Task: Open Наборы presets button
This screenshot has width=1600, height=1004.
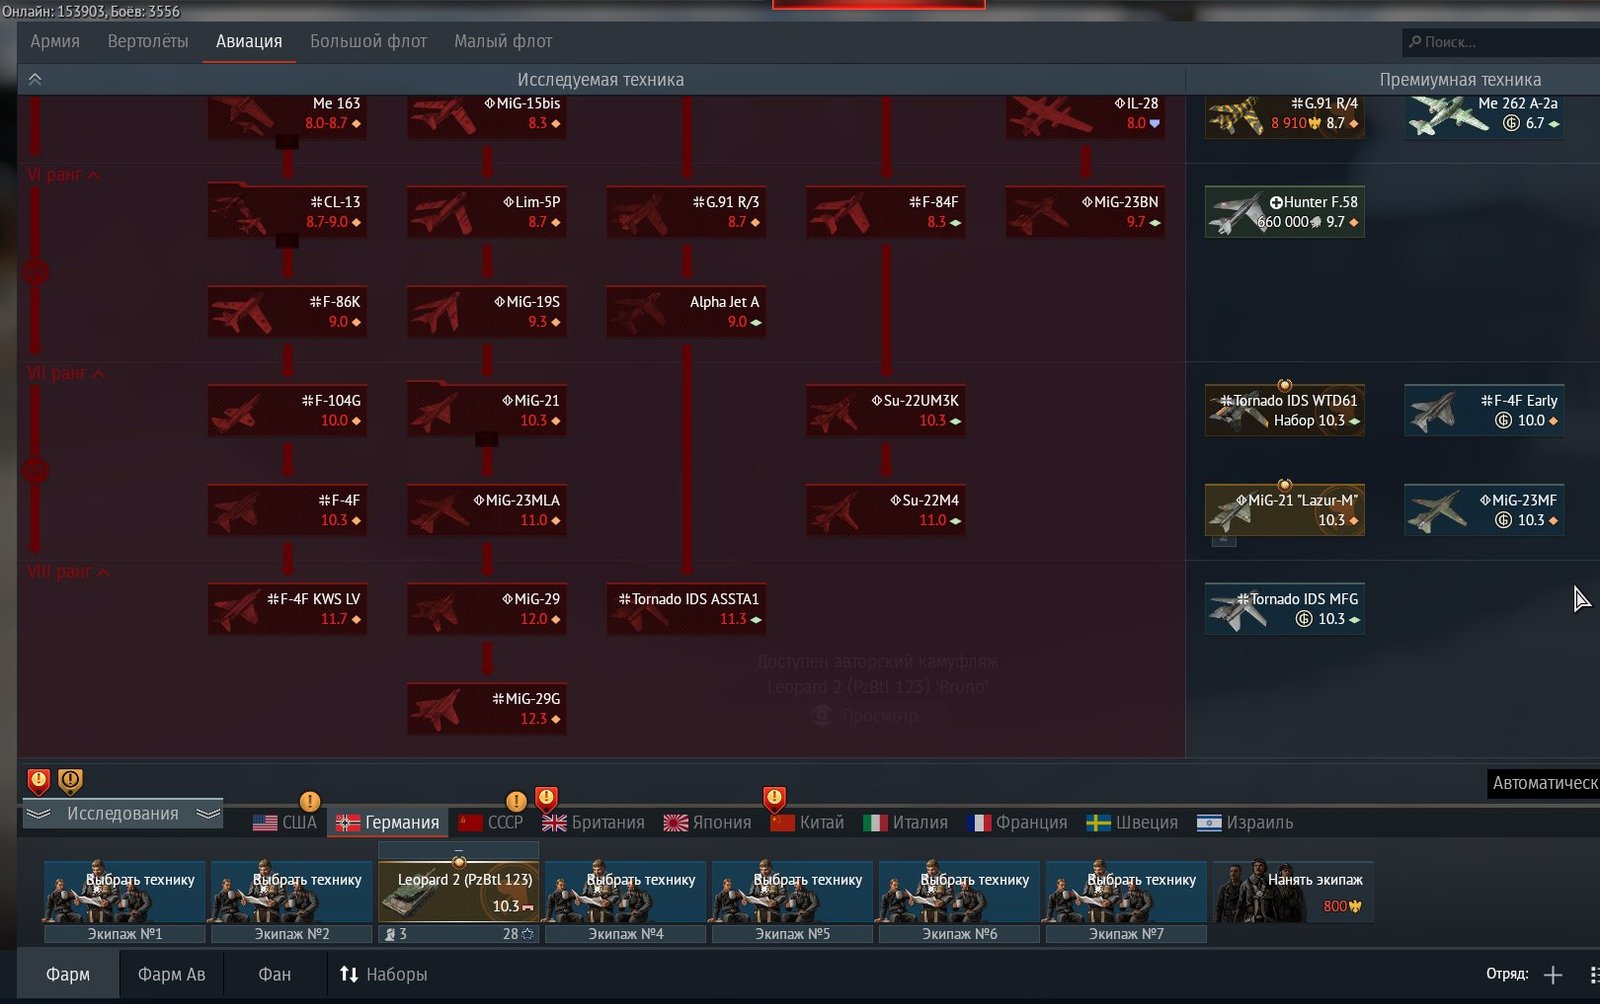Action: pyautogui.click(x=383, y=974)
